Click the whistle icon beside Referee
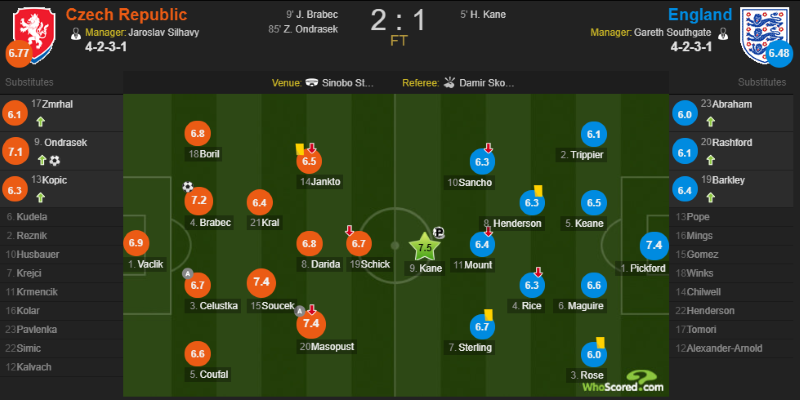Viewport: 800px width, 400px height. [449, 83]
